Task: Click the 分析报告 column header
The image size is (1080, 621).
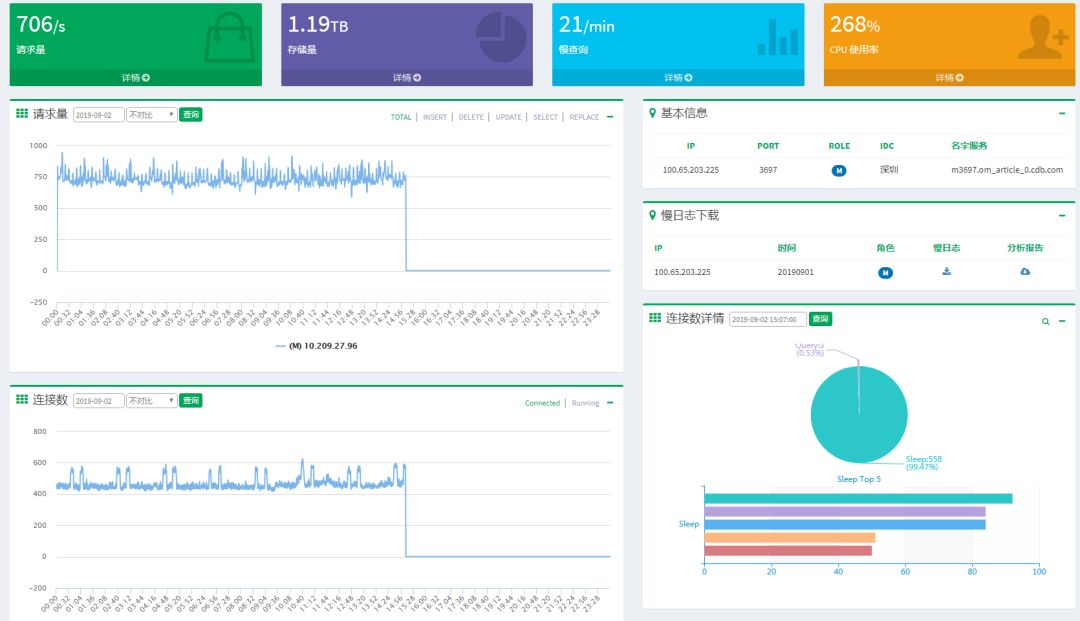Action: click(1025, 248)
